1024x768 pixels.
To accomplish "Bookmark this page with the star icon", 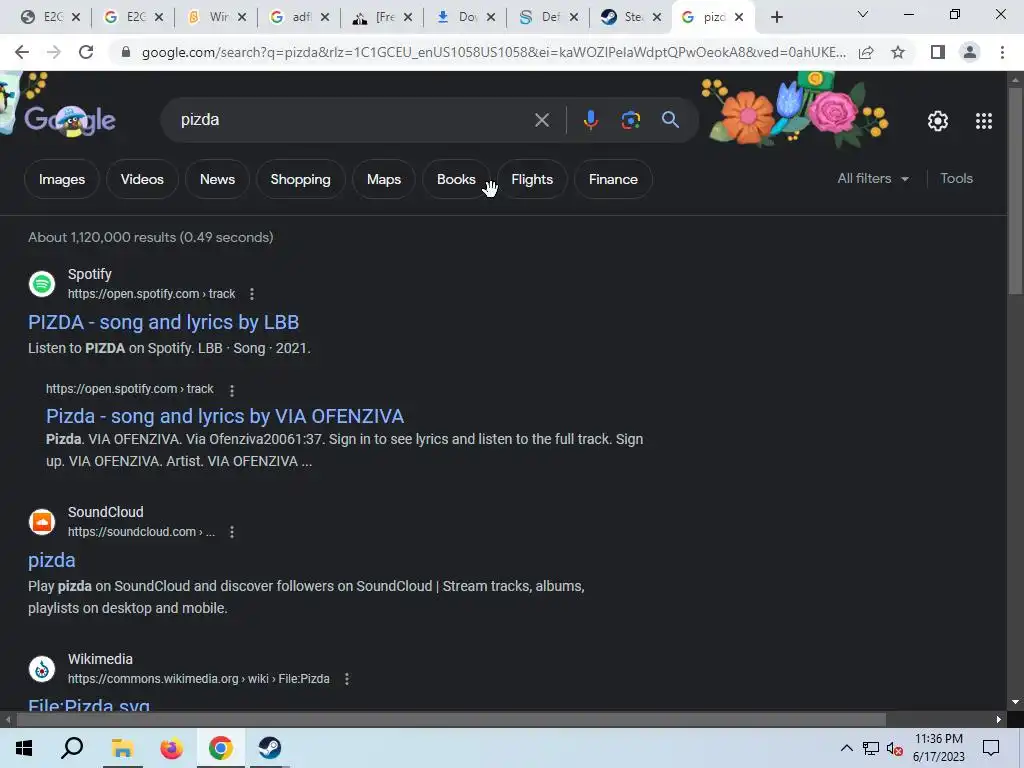I will tap(898, 52).
